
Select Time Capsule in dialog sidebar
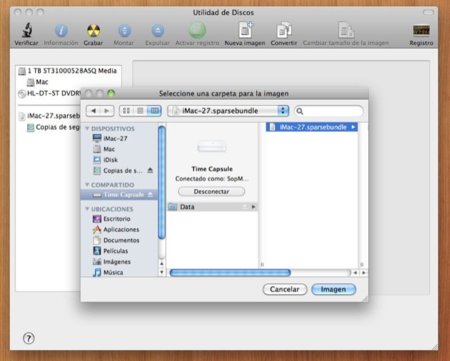pos(119,195)
